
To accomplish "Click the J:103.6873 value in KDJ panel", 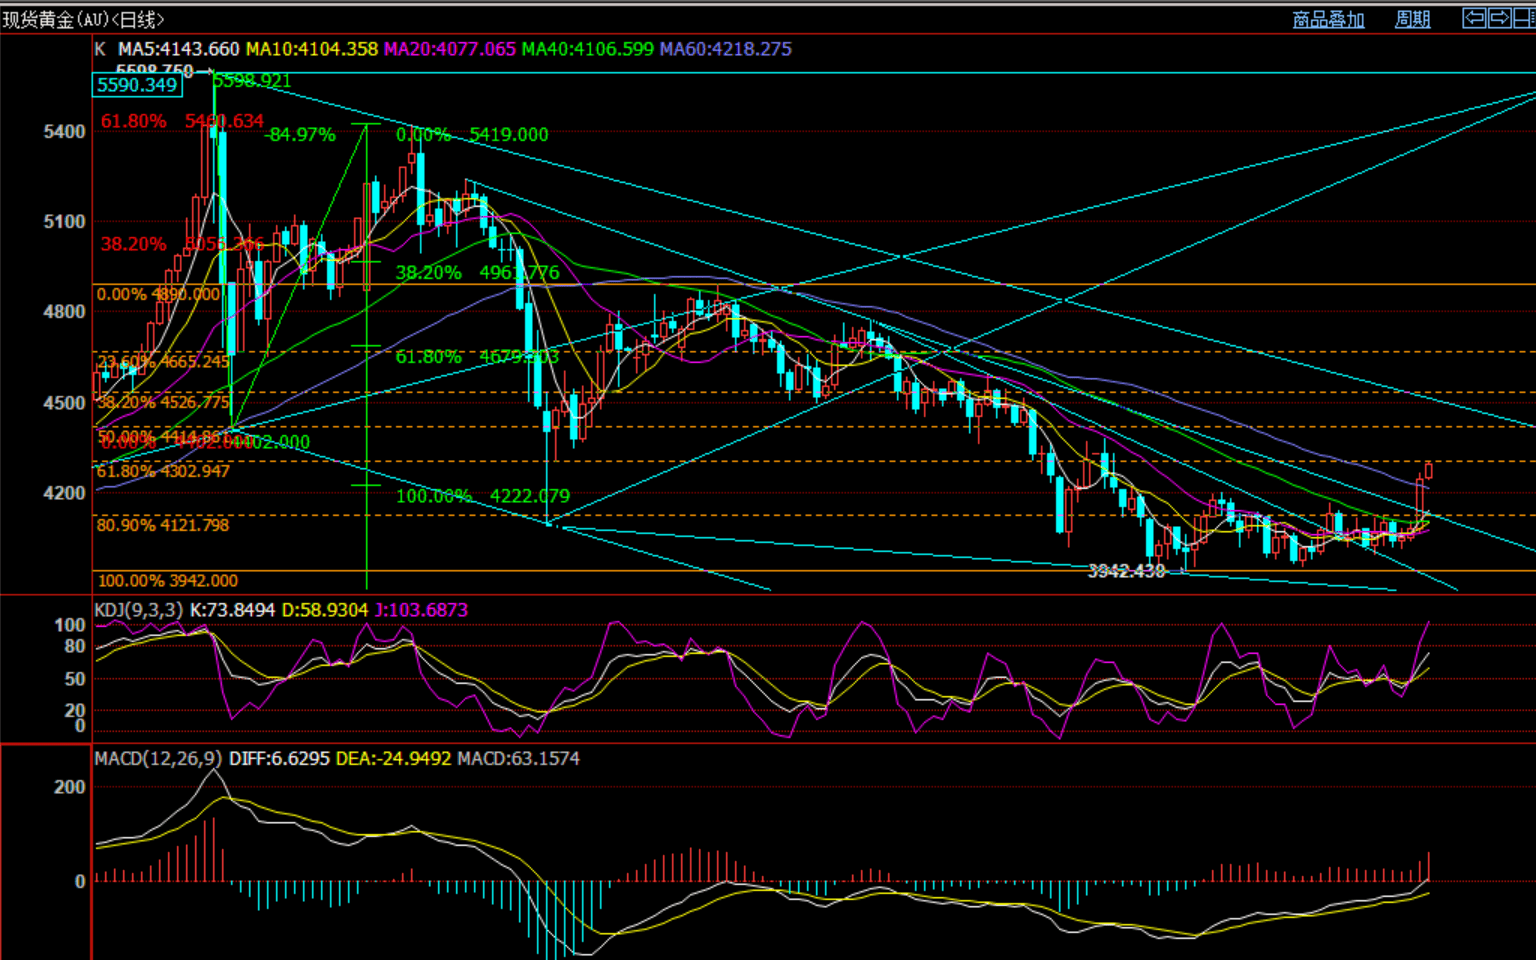I will tap(421, 610).
